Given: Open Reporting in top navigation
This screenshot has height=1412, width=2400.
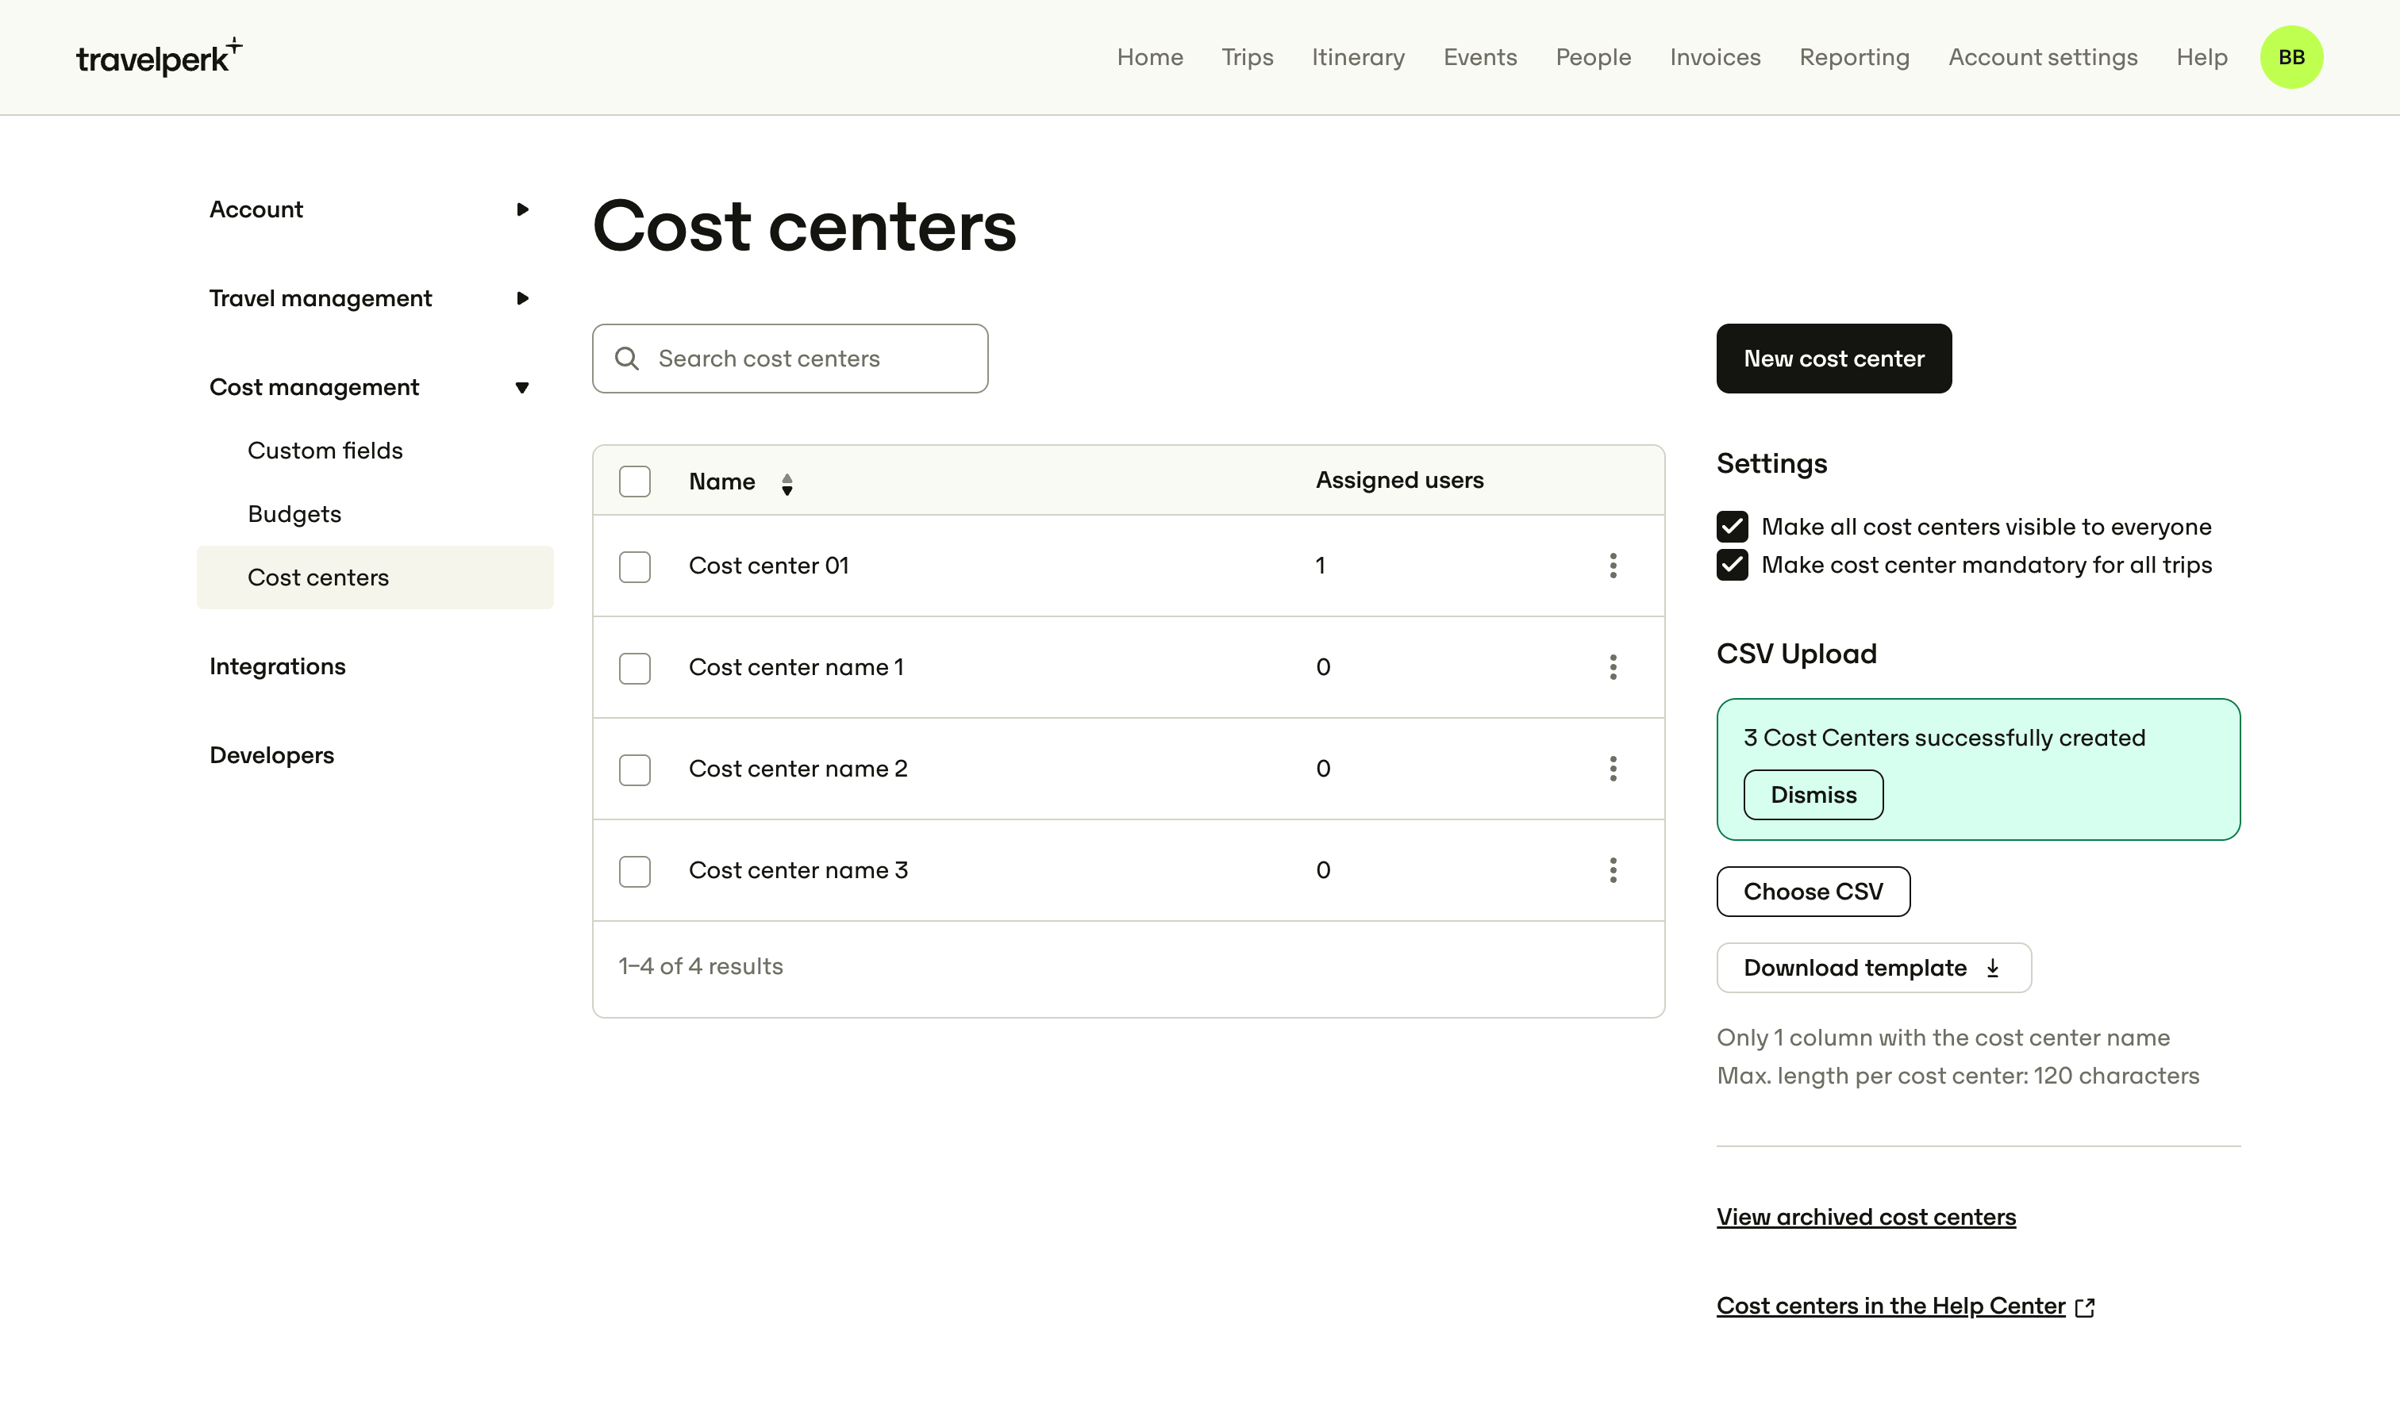Looking at the screenshot, I should point(1854,57).
